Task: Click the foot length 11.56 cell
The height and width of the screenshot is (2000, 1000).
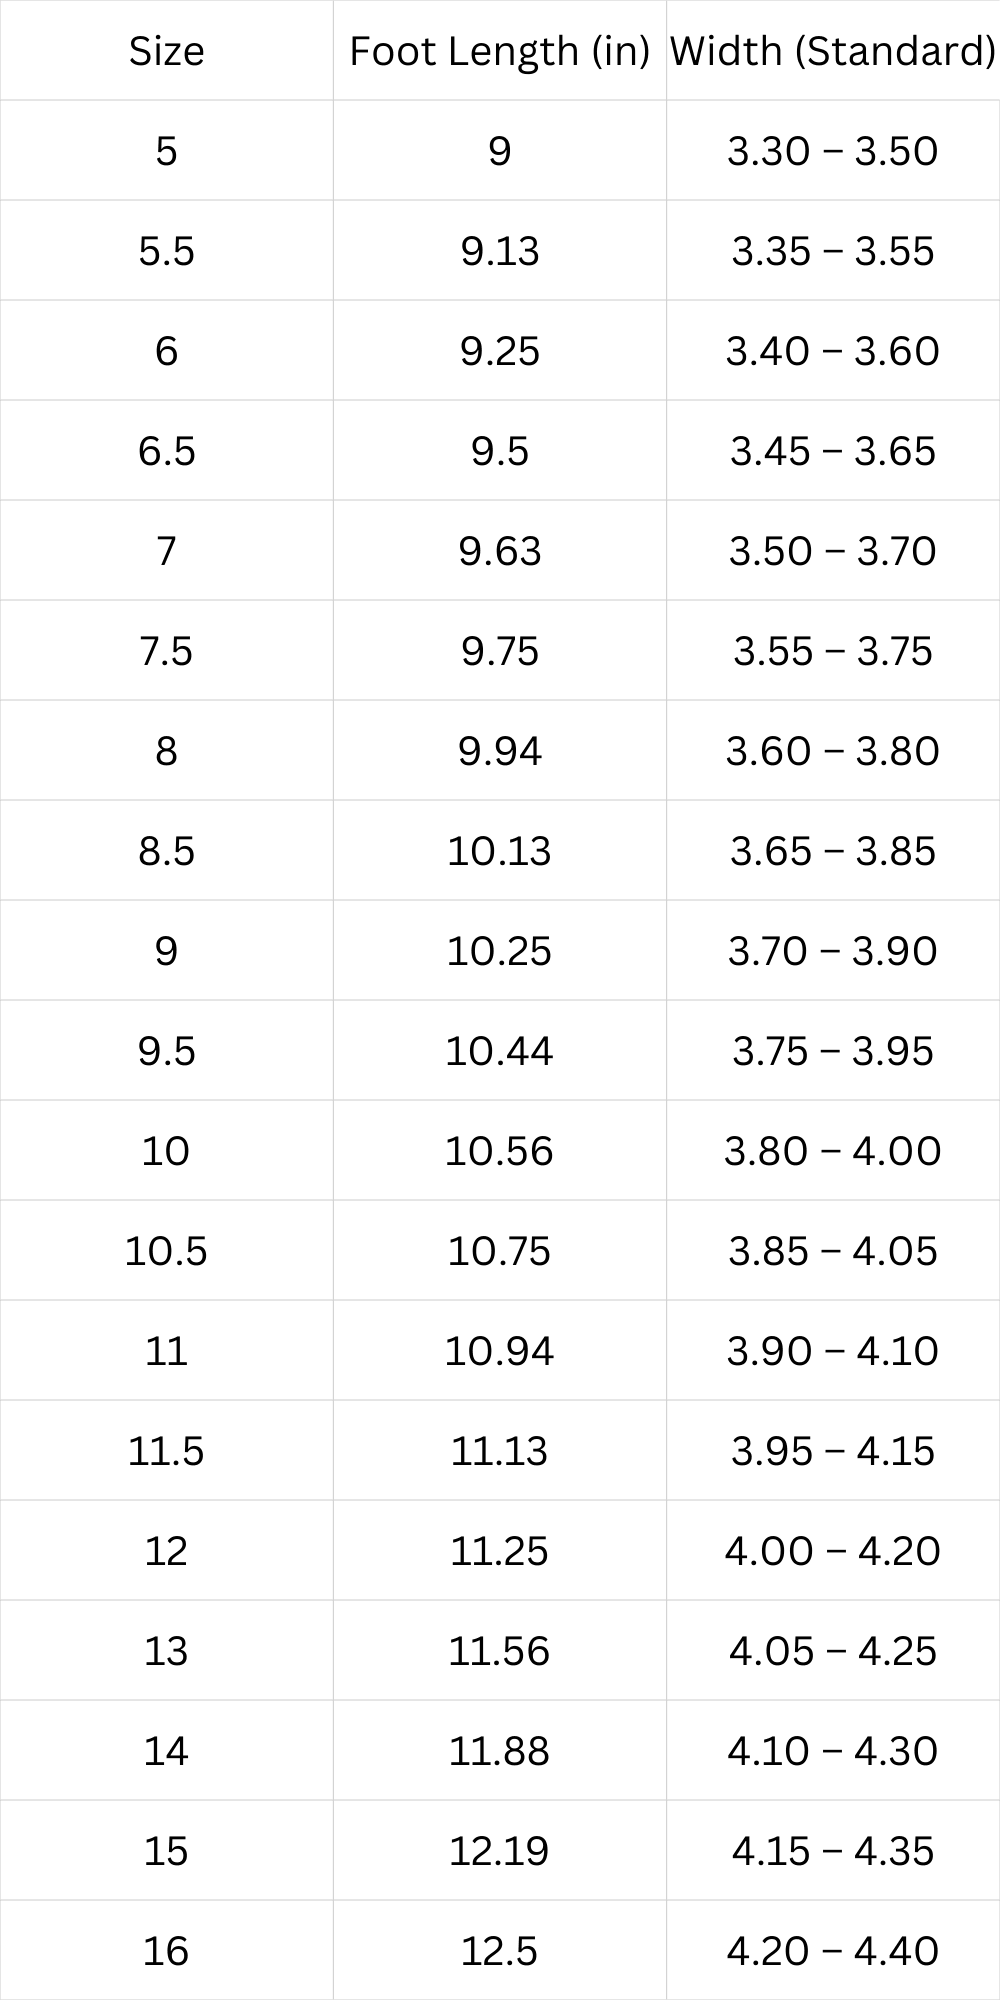Action: [499, 1651]
